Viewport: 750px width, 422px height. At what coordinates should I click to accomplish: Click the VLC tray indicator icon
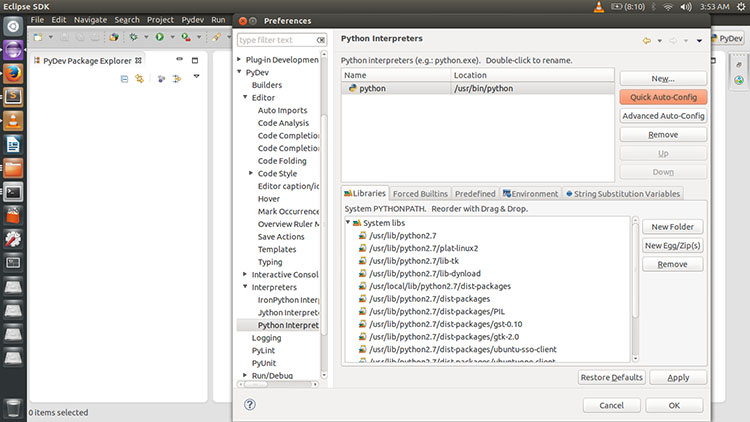(598, 7)
